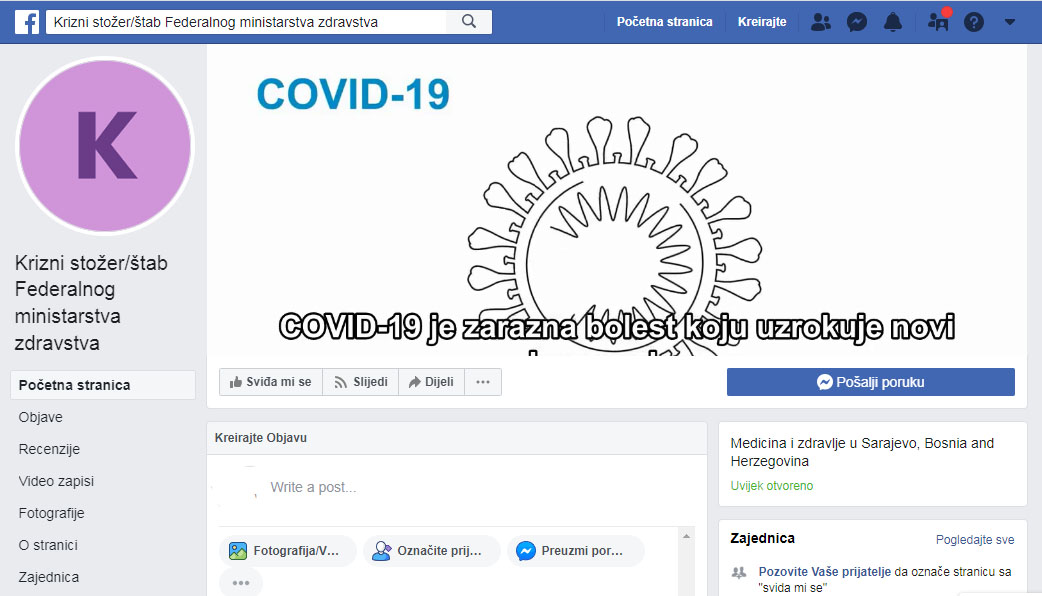Image resolution: width=1042 pixels, height=596 pixels.
Task: Choose the Fotografija/Video post option
Action: pos(288,551)
